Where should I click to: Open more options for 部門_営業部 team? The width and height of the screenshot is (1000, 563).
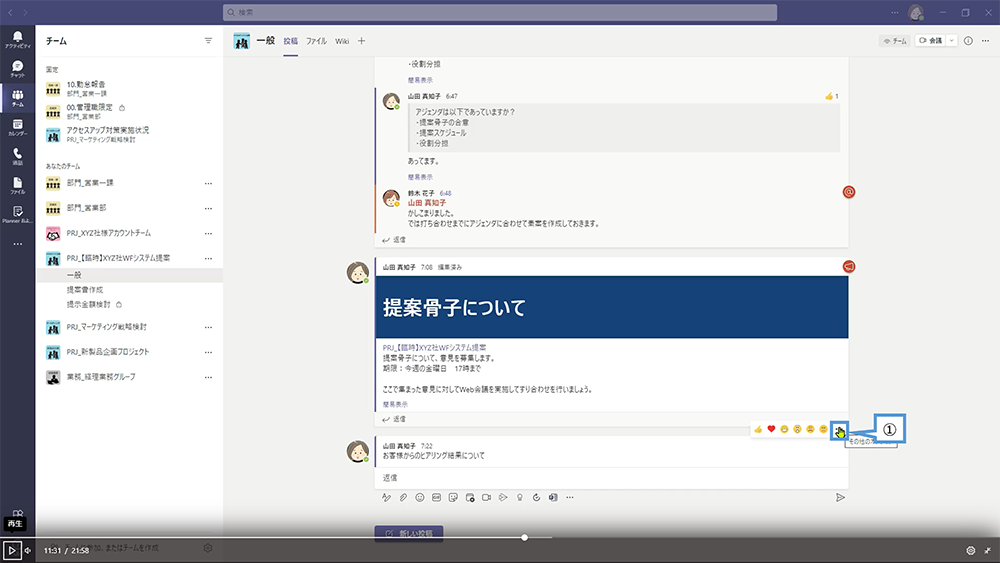pyautogui.click(x=208, y=208)
